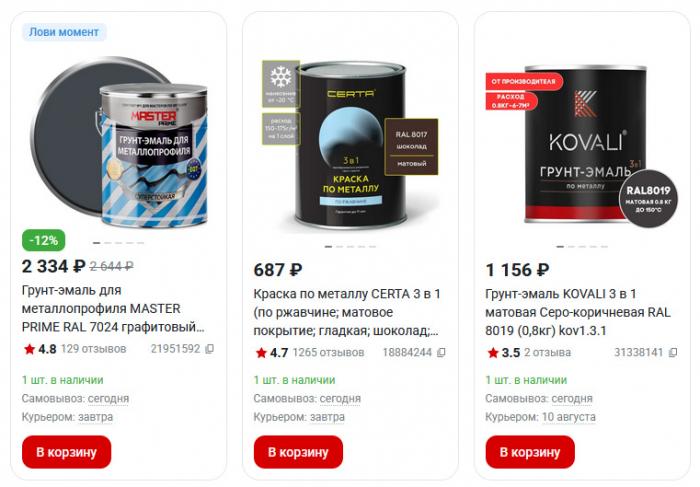Copy article number 18884244 icon
The height and width of the screenshot is (487, 700).
(x=441, y=353)
